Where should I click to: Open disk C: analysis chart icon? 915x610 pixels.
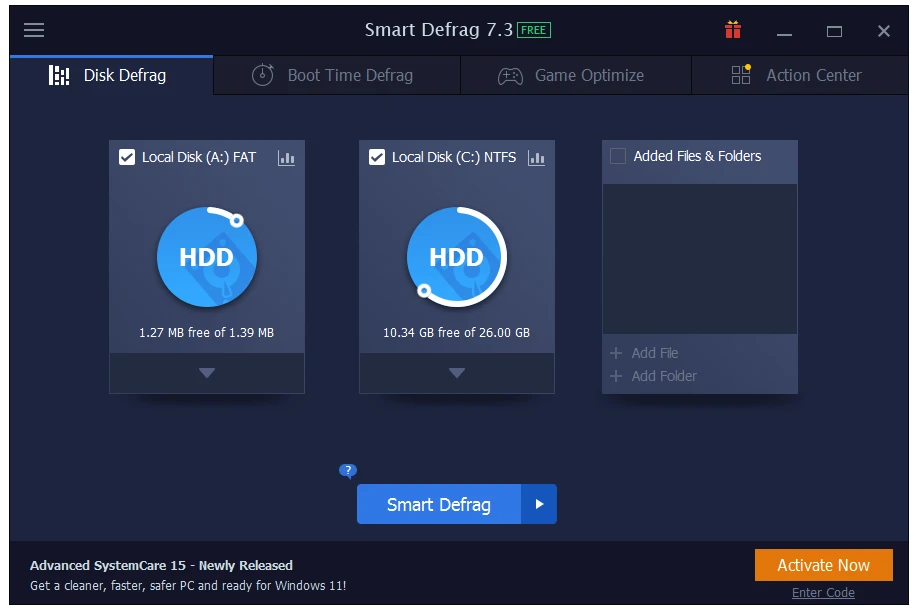click(x=536, y=158)
